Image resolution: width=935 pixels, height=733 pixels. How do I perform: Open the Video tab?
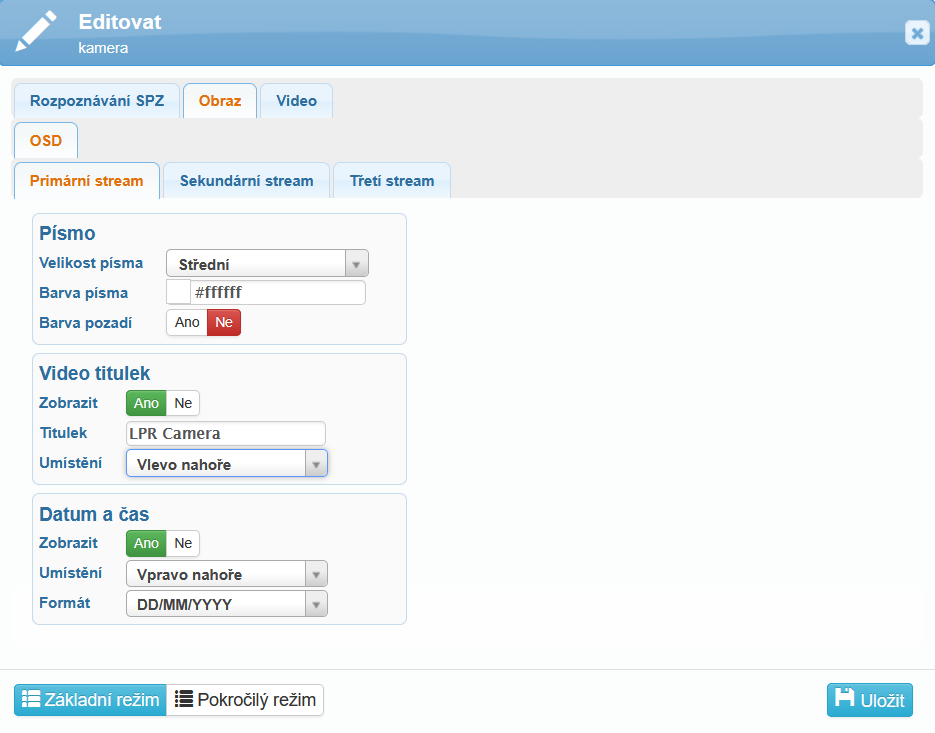tap(296, 101)
